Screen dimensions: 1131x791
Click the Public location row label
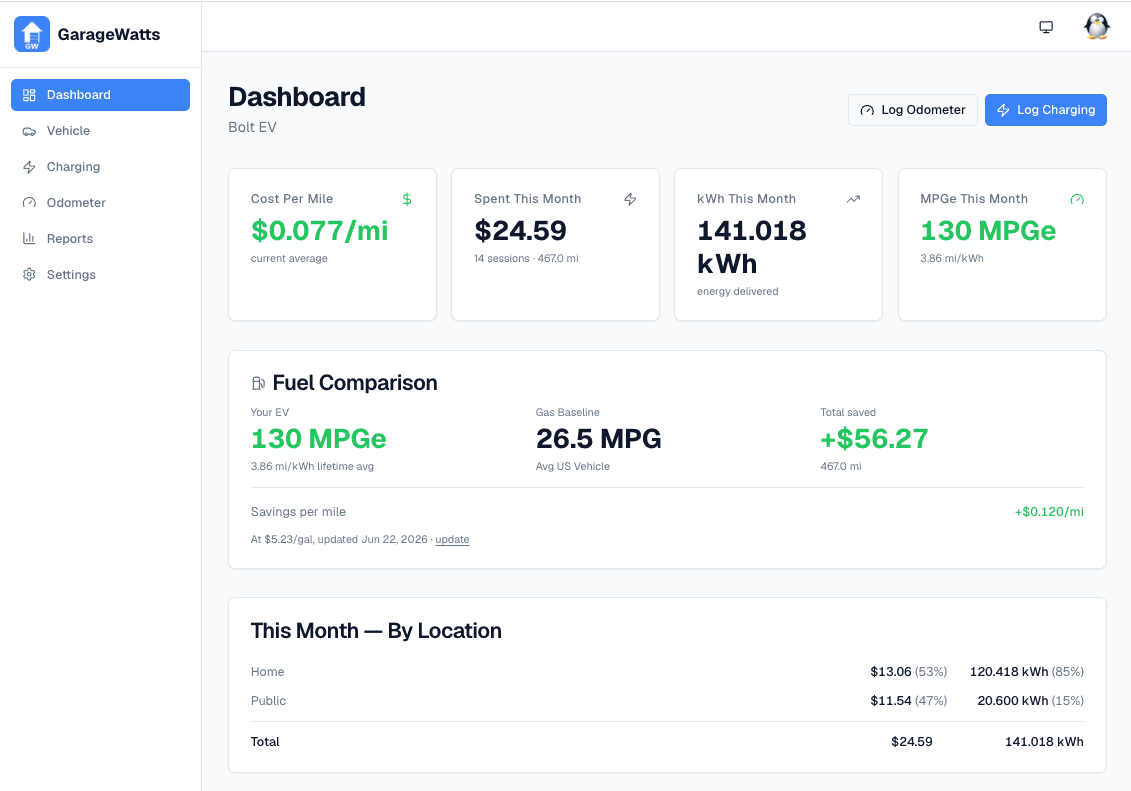268,701
